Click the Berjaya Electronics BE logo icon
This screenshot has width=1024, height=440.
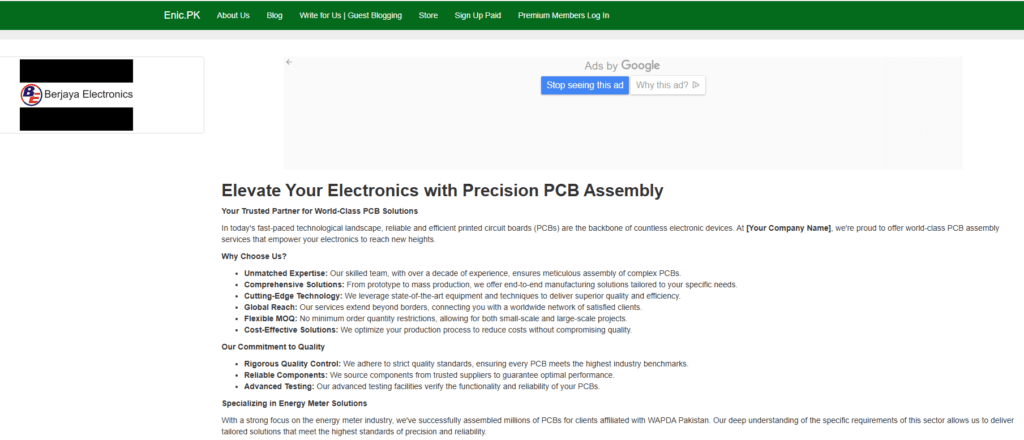tap(31, 95)
